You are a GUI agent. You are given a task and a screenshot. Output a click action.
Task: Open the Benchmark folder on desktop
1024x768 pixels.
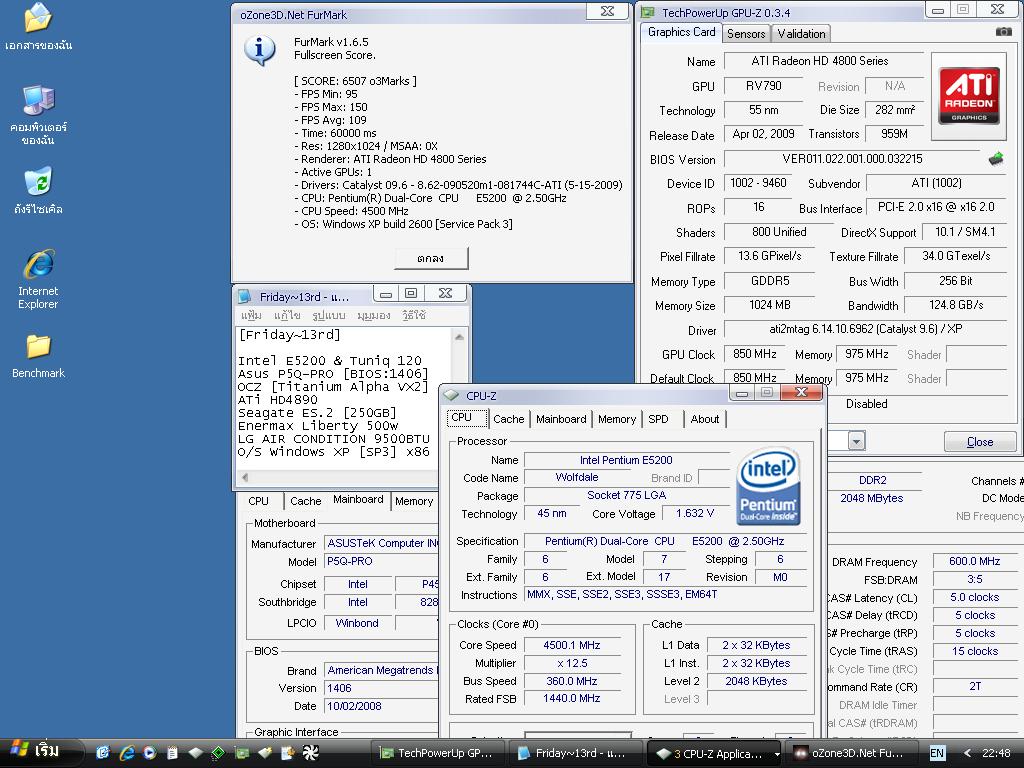click(38, 347)
